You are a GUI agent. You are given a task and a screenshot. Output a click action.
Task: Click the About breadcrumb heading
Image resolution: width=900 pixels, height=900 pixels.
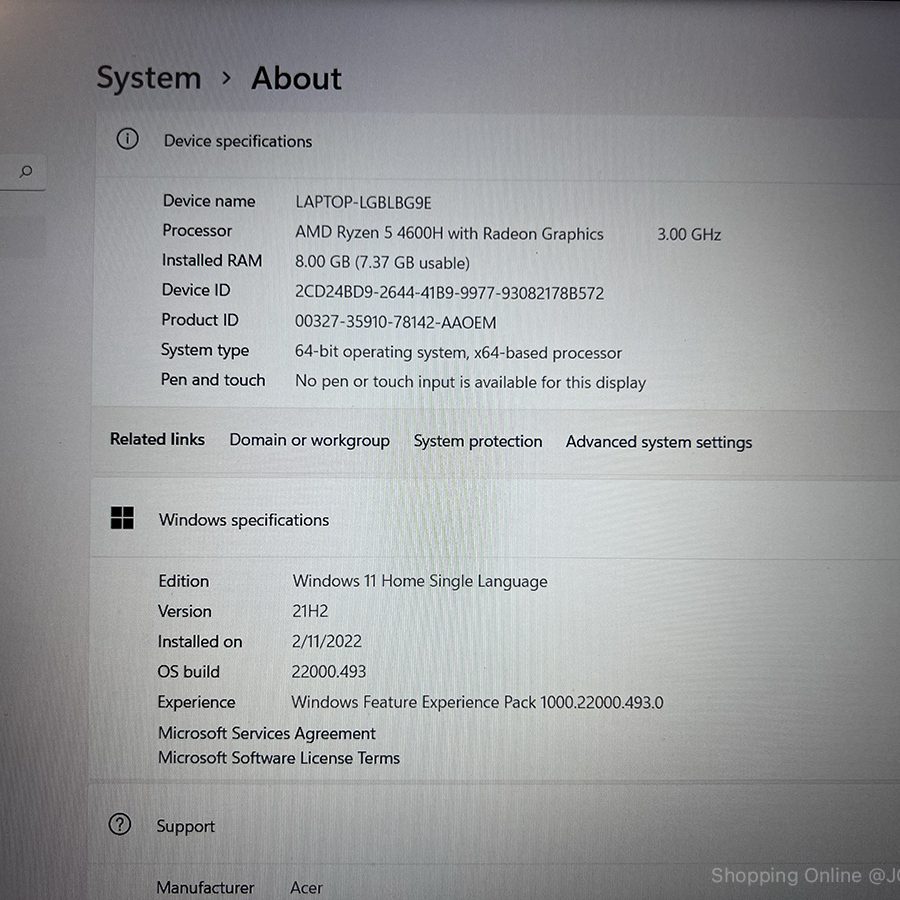(x=296, y=78)
